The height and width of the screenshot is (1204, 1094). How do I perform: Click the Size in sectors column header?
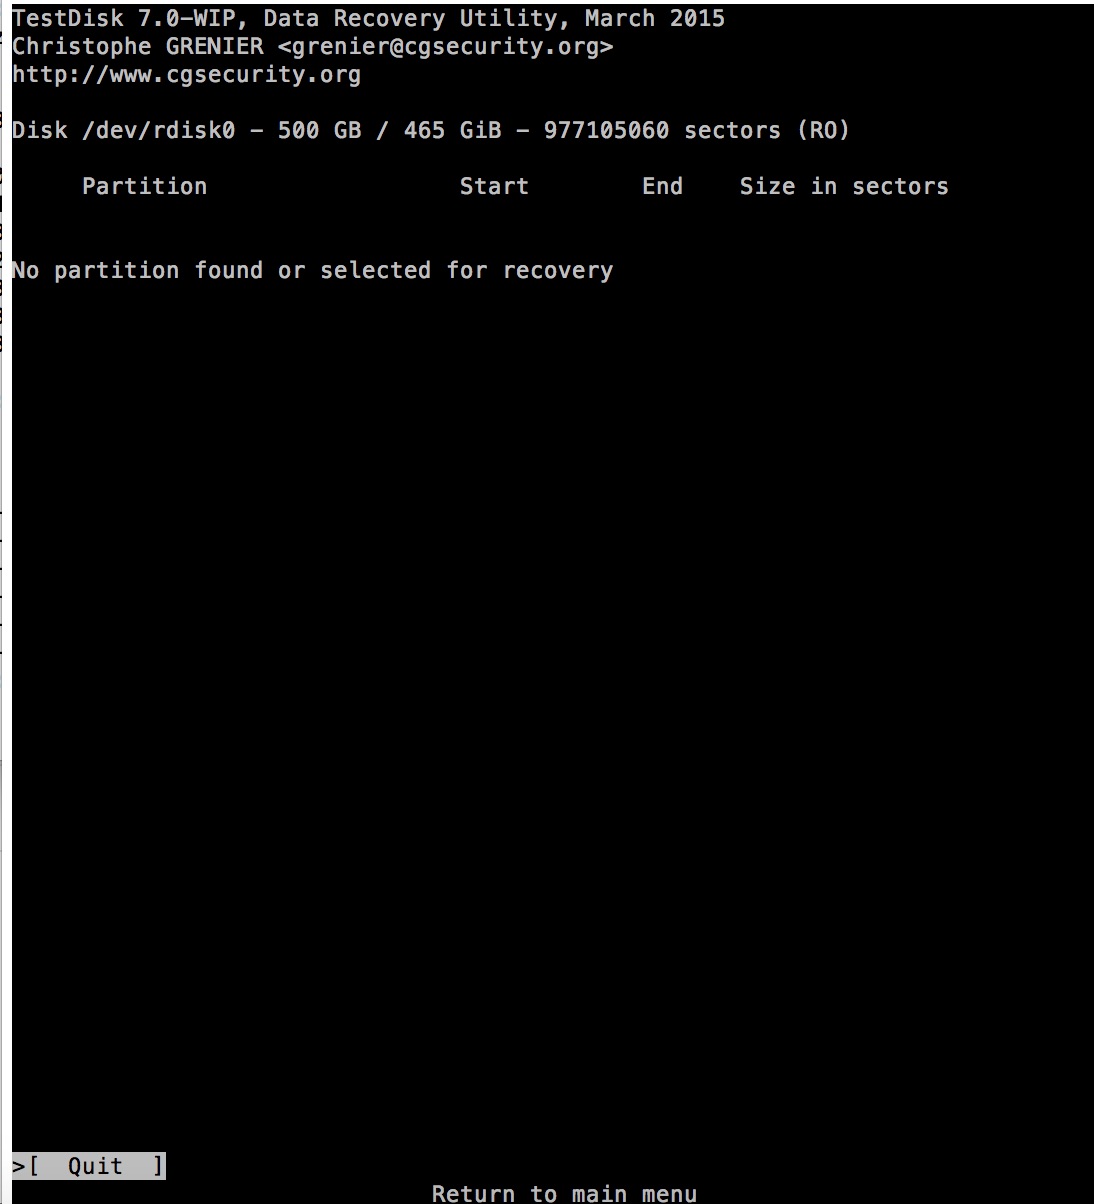844,186
